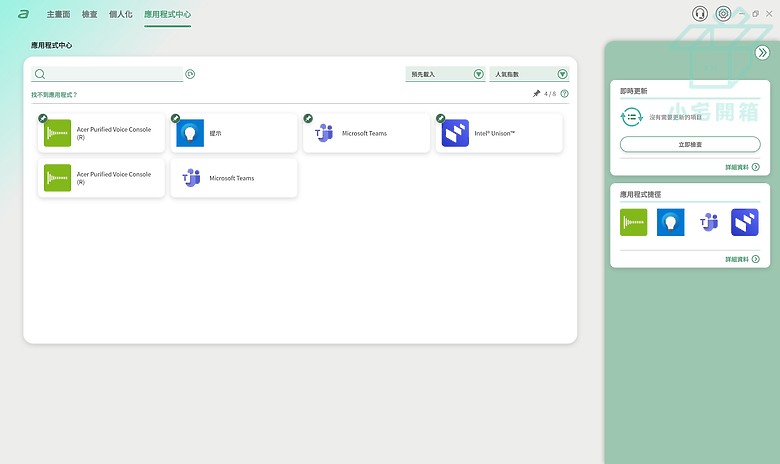The width and height of the screenshot is (780, 464).
Task: Select the 應用程式中心 tab
Action: 167,14
